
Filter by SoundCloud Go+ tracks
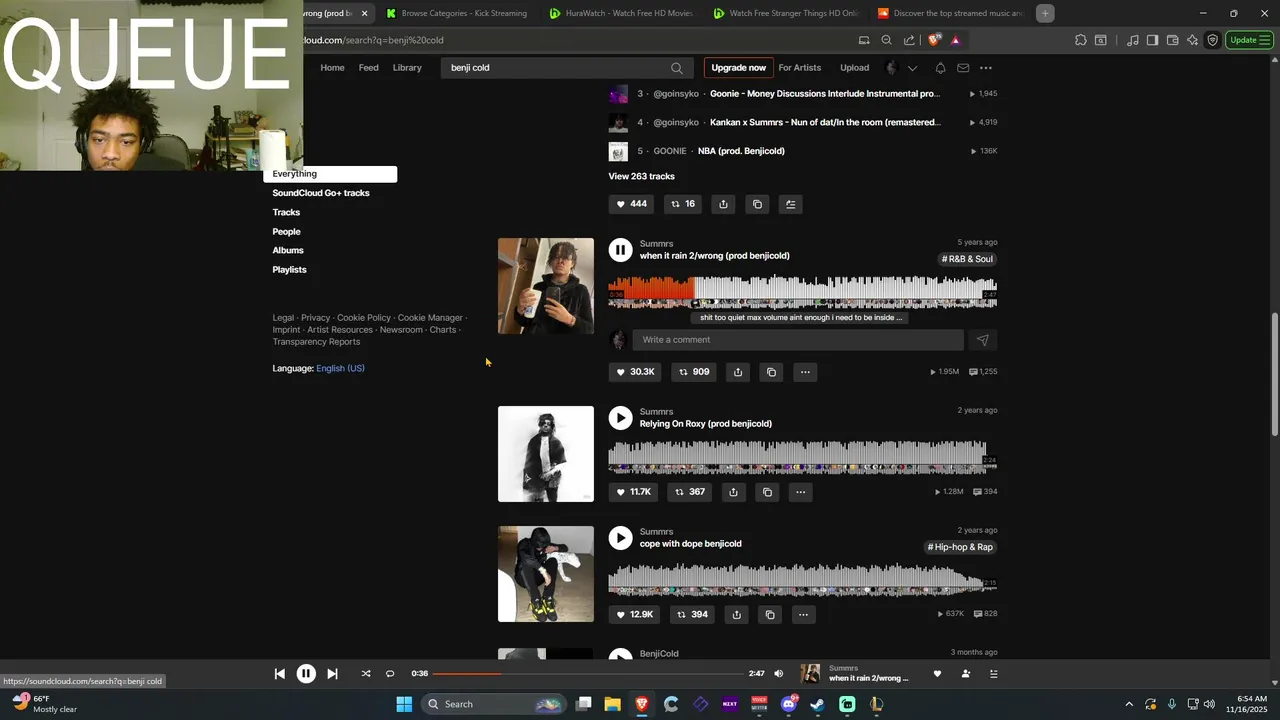[x=321, y=193]
